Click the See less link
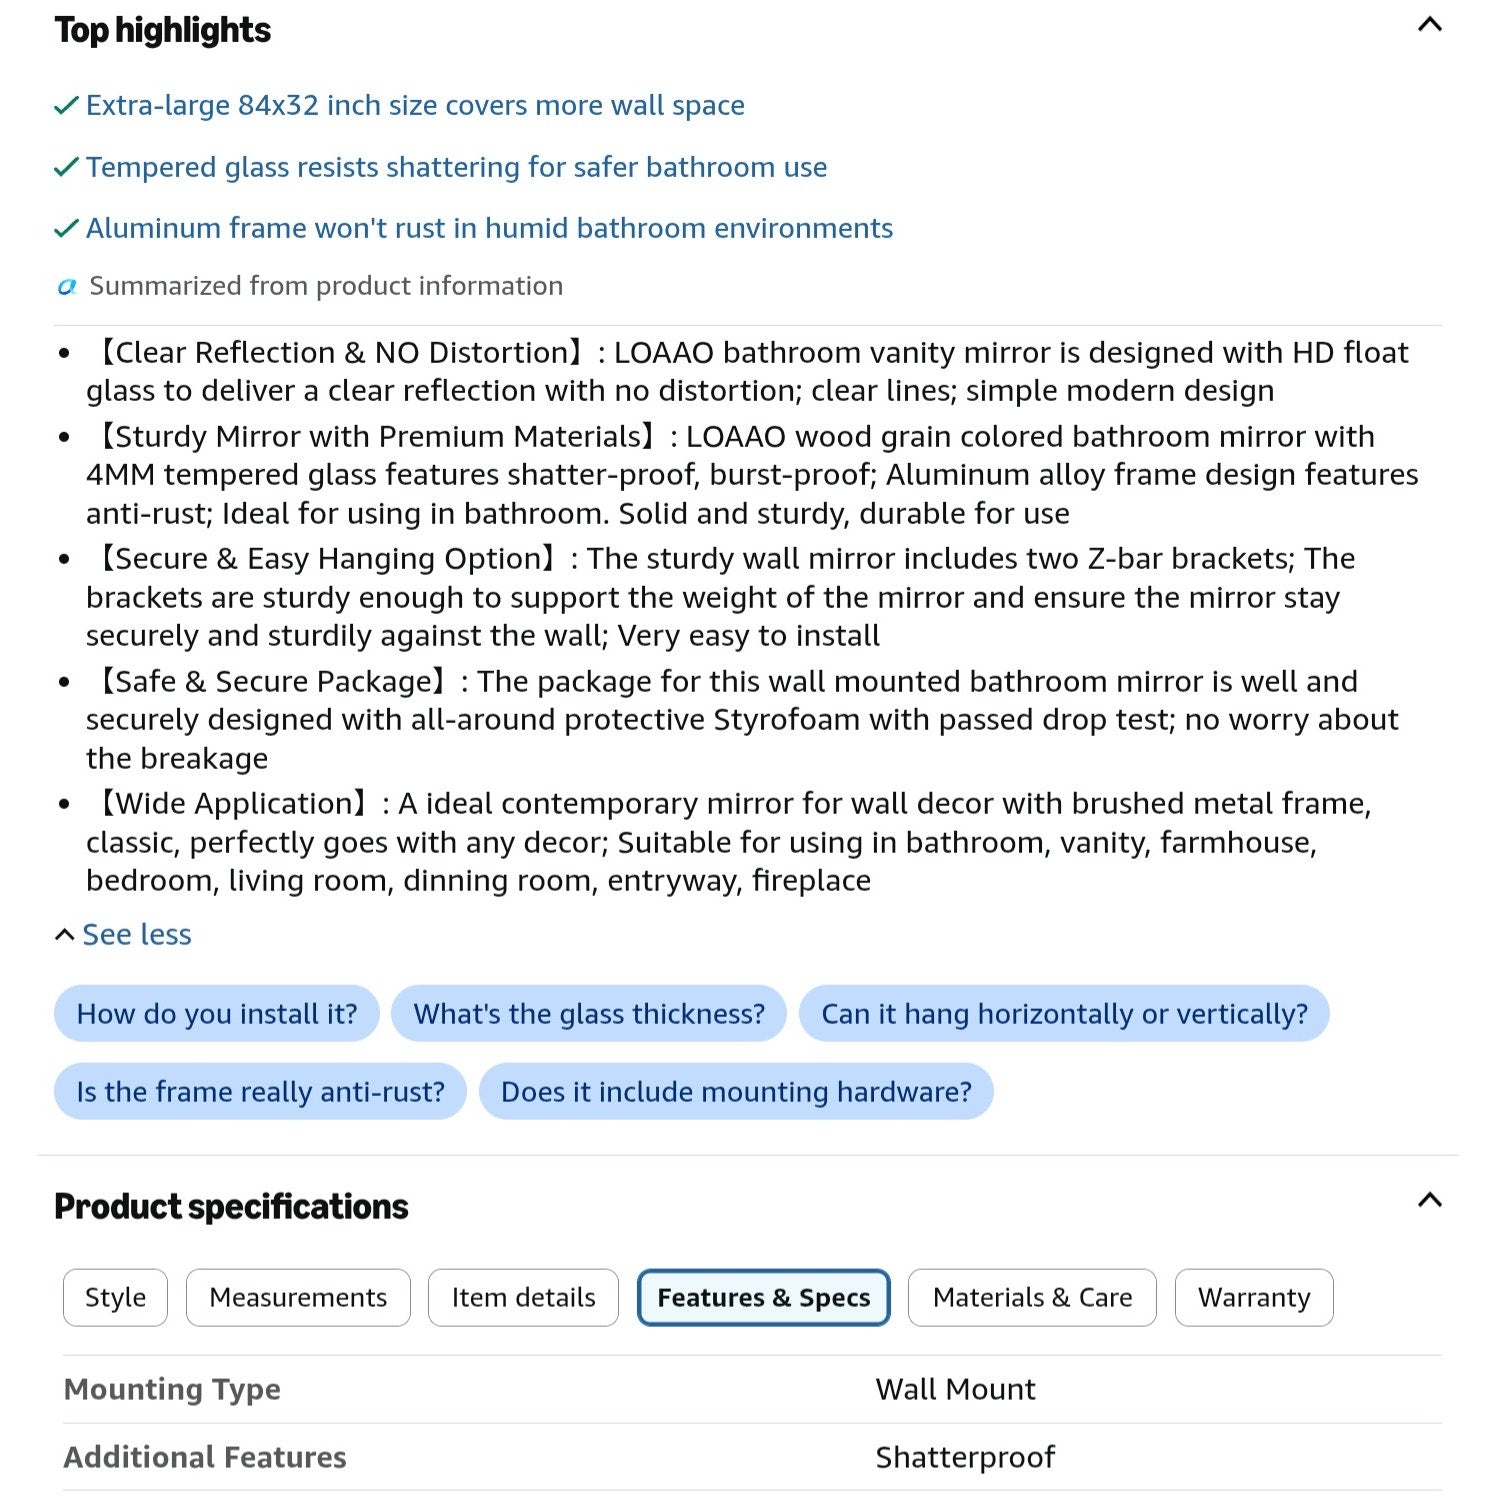 pos(137,935)
